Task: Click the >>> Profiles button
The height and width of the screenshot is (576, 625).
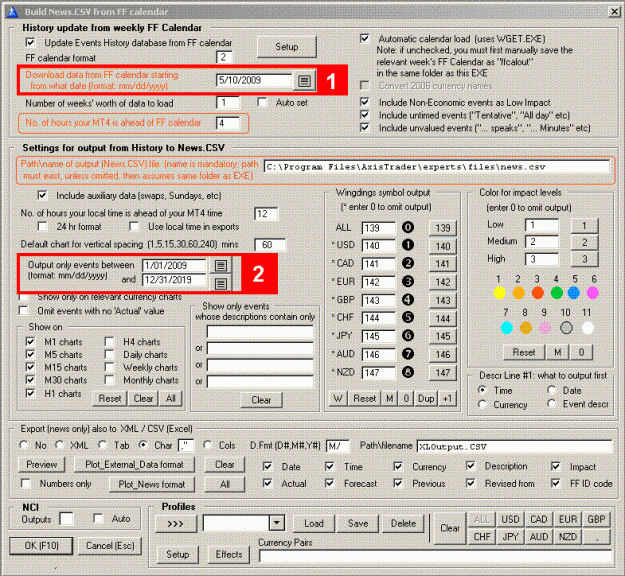Action: (x=176, y=523)
